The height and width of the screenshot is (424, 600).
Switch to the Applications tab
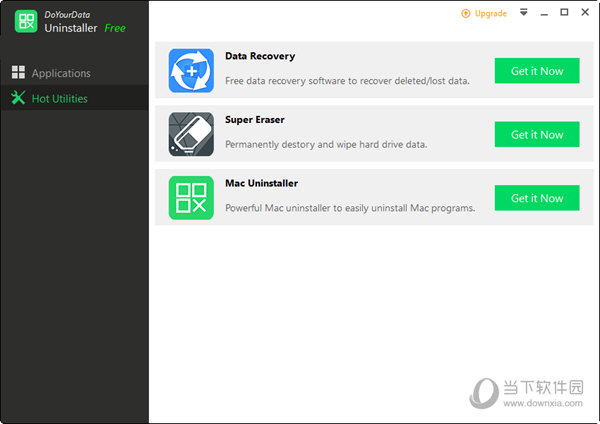tap(75, 72)
